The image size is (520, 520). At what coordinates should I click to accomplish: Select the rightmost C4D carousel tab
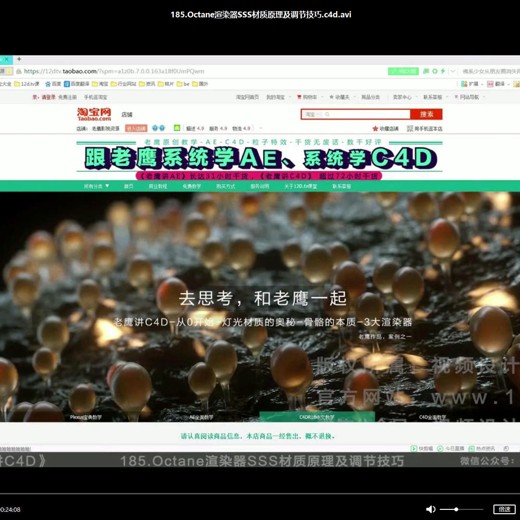coord(433,417)
